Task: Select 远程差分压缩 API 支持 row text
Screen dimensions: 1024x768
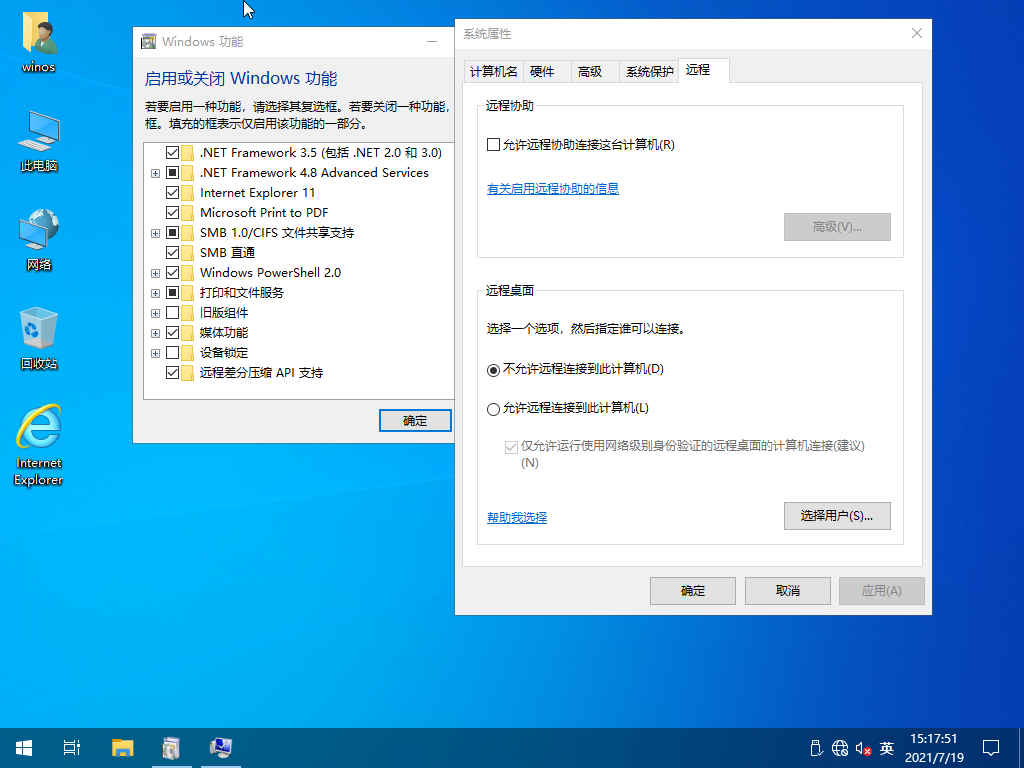Action: tap(261, 373)
